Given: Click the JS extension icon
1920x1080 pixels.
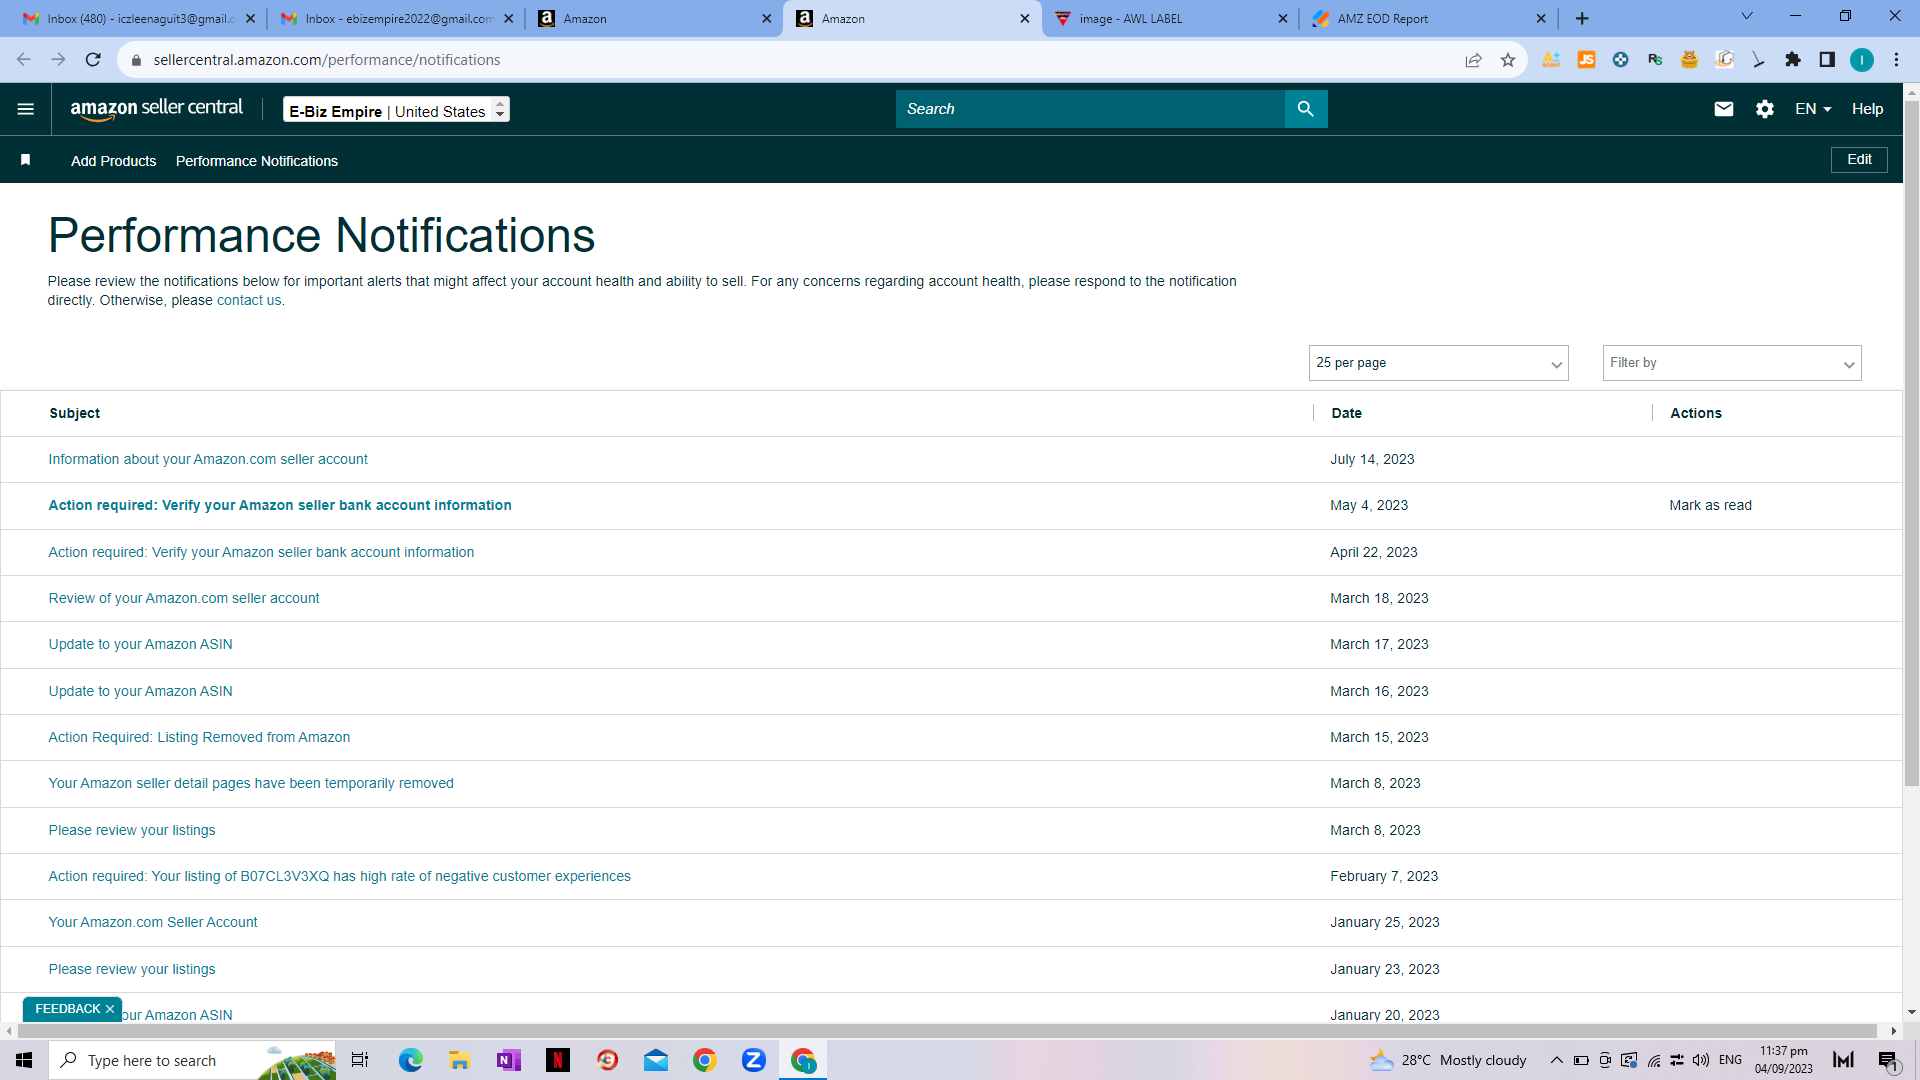Looking at the screenshot, I should click(x=1586, y=60).
